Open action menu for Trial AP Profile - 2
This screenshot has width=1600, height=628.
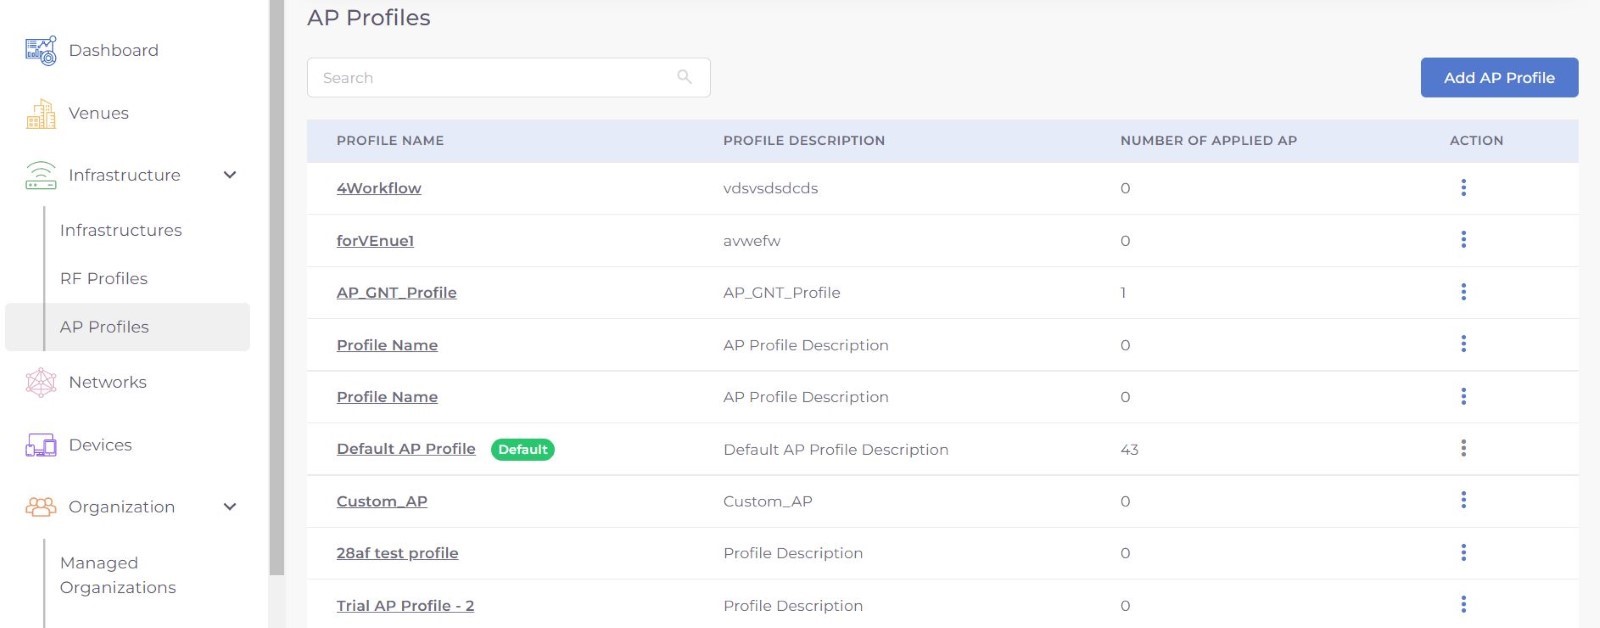1463,605
